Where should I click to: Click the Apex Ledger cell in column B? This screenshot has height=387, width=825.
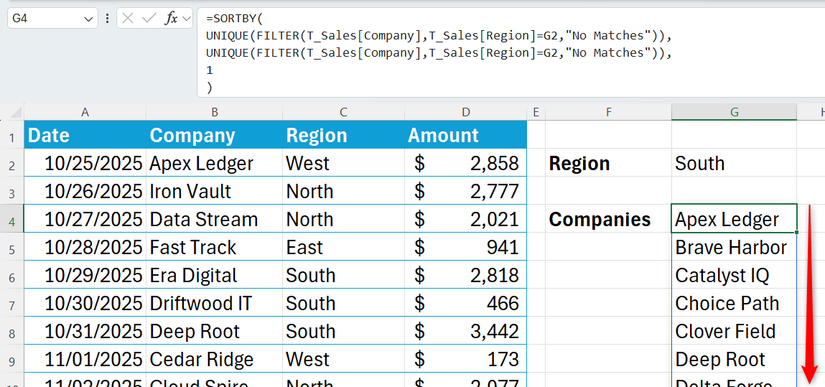[x=214, y=163]
